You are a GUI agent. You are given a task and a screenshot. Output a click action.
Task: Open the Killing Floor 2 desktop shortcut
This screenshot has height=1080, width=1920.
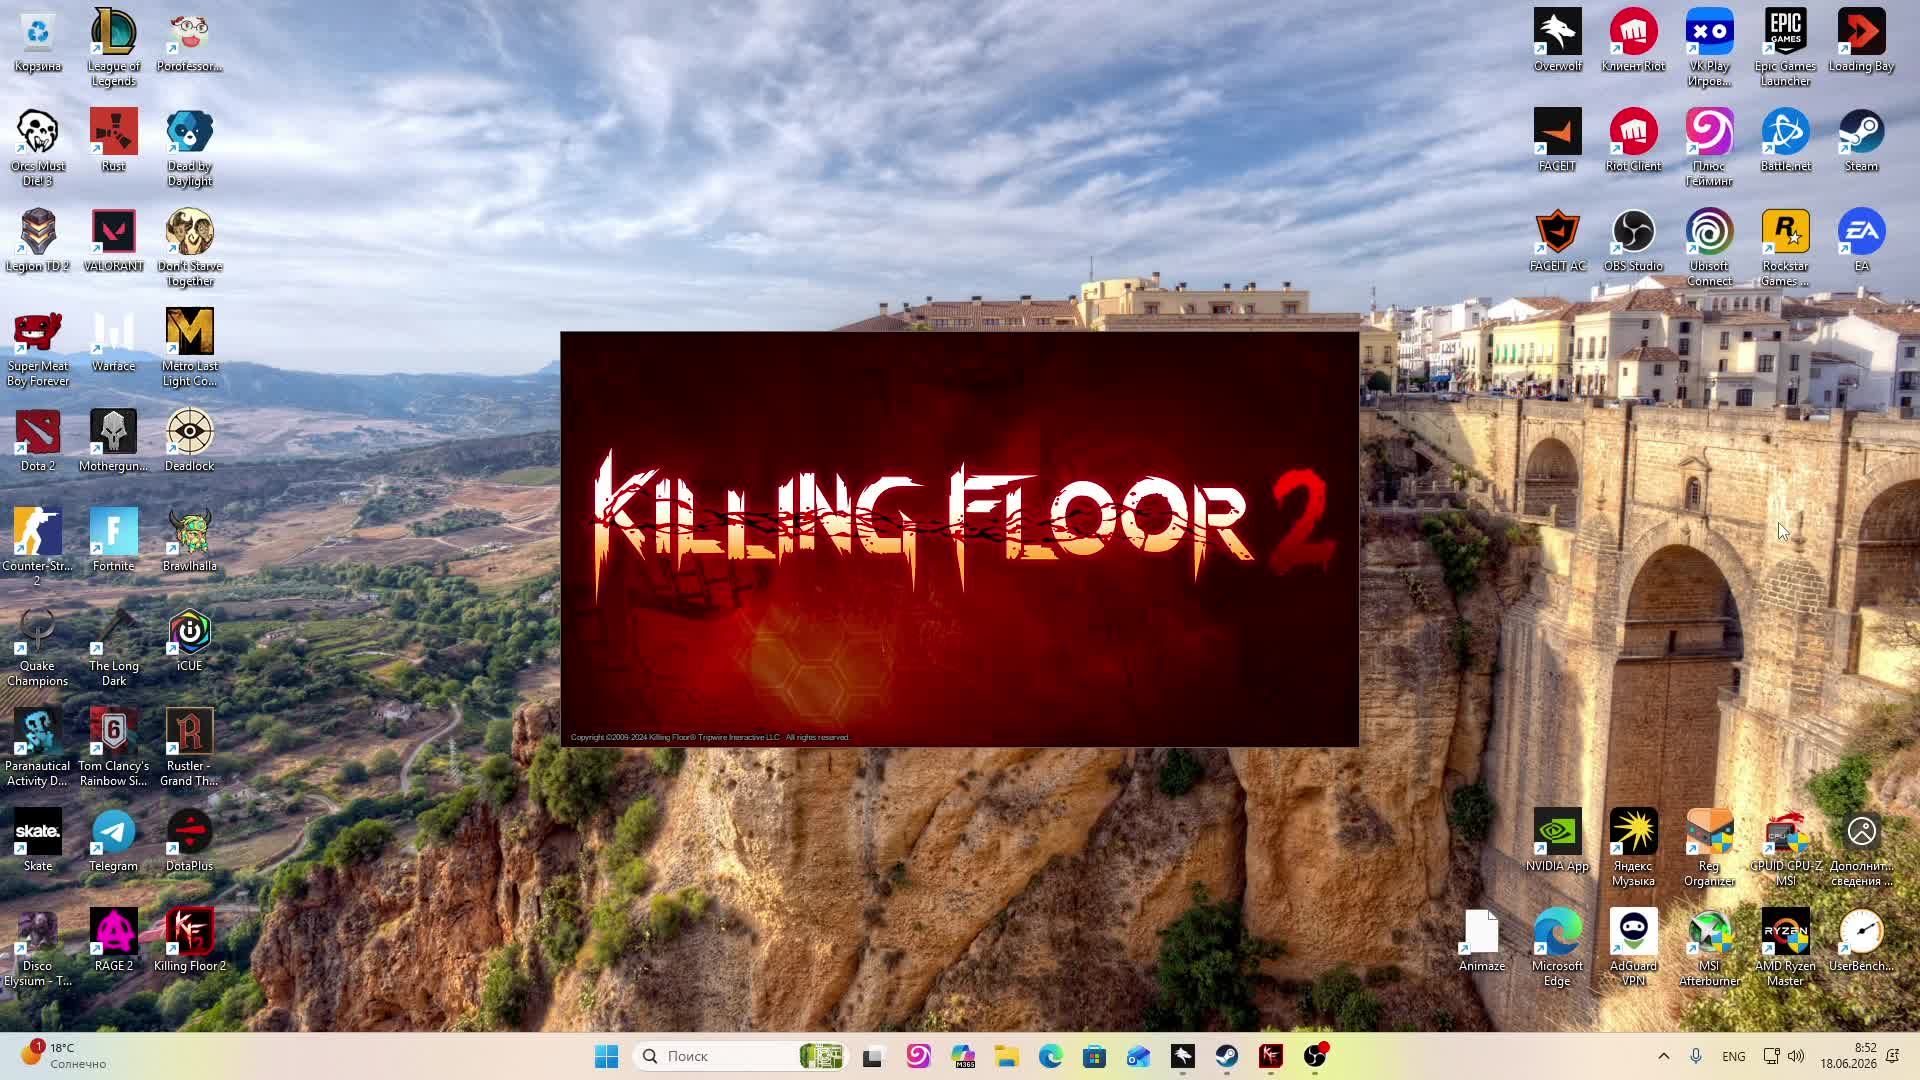pyautogui.click(x=189, y=940)
